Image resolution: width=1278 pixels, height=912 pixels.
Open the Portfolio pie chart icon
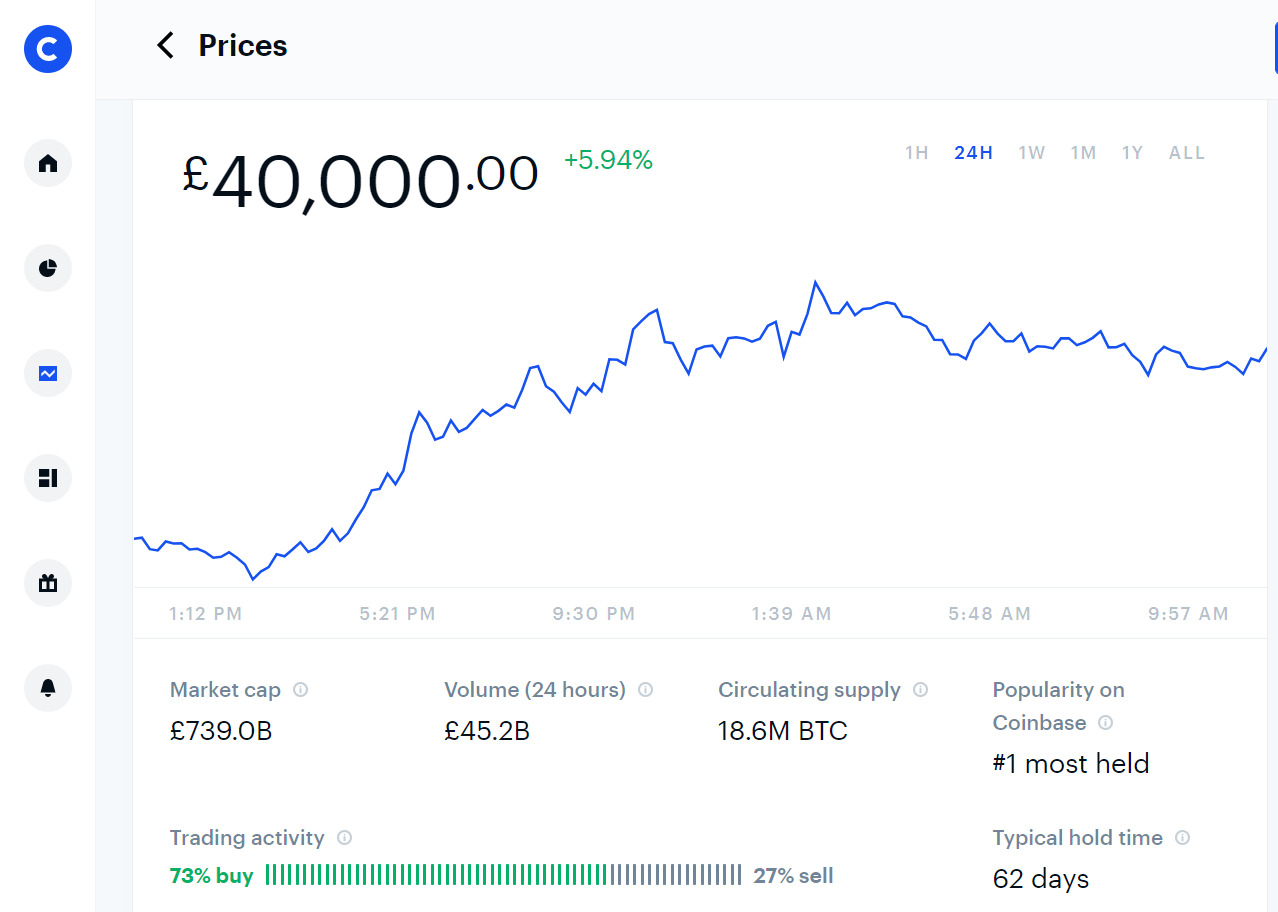pyautogui.click(x=48, y=268)
